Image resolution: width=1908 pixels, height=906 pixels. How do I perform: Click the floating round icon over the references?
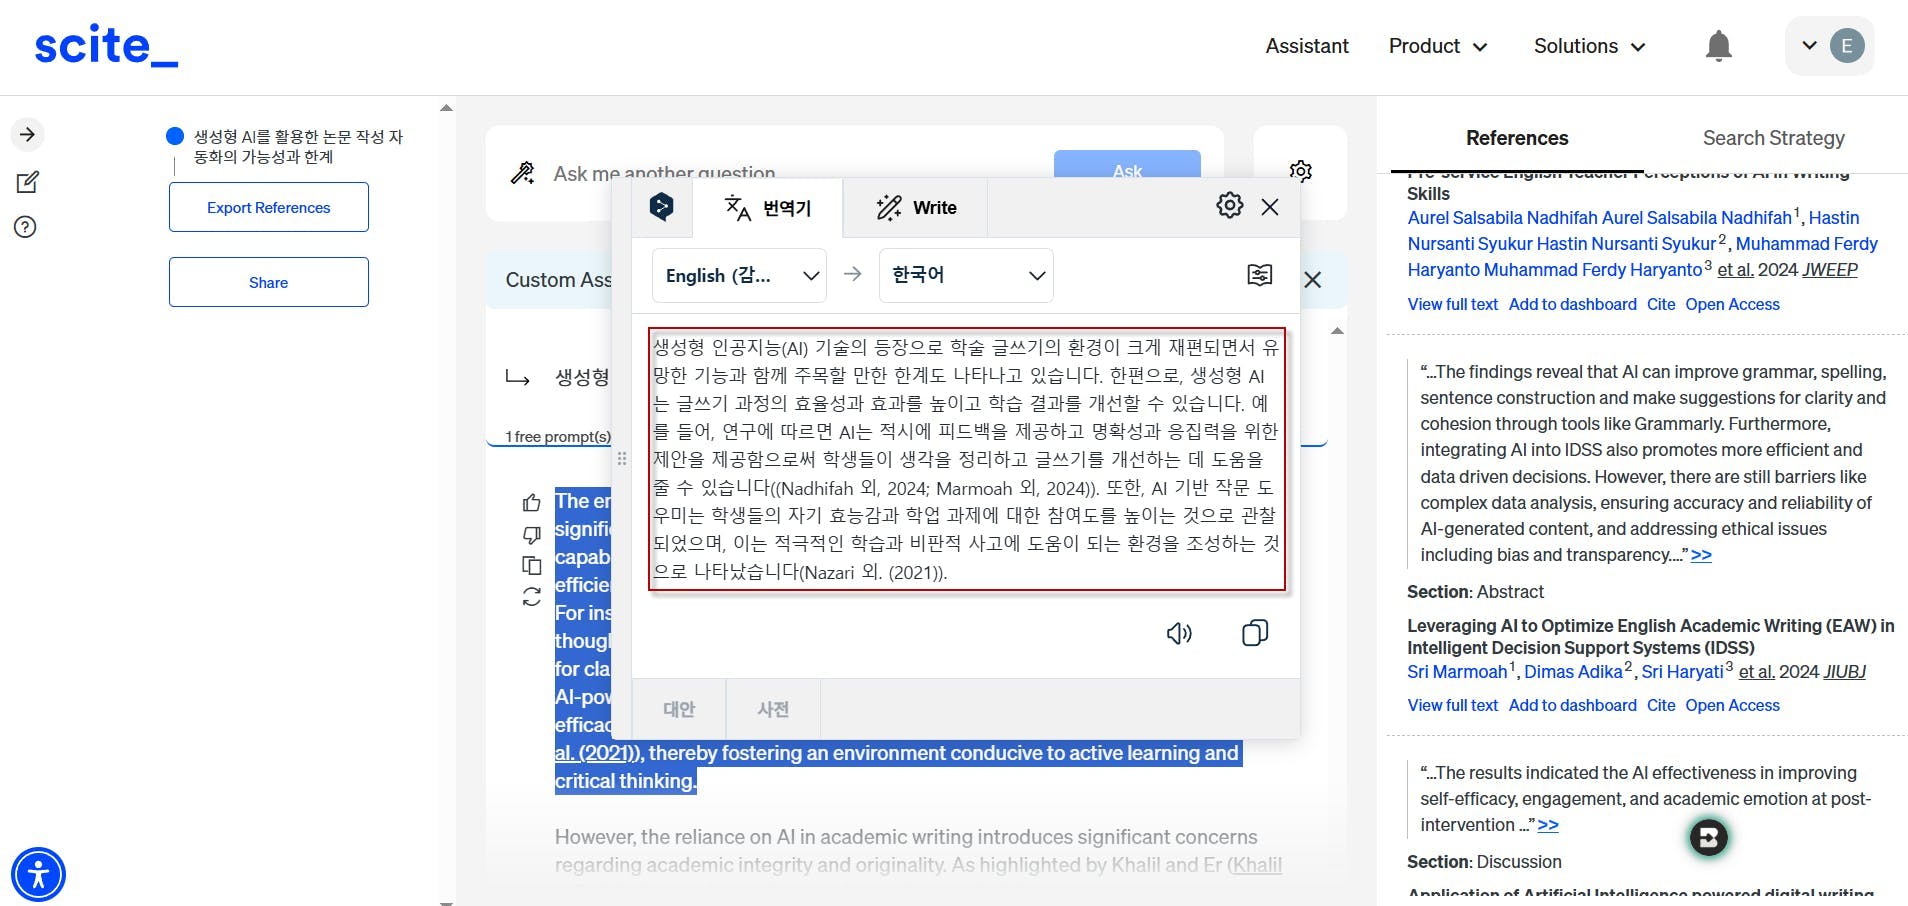(1709, 838)
